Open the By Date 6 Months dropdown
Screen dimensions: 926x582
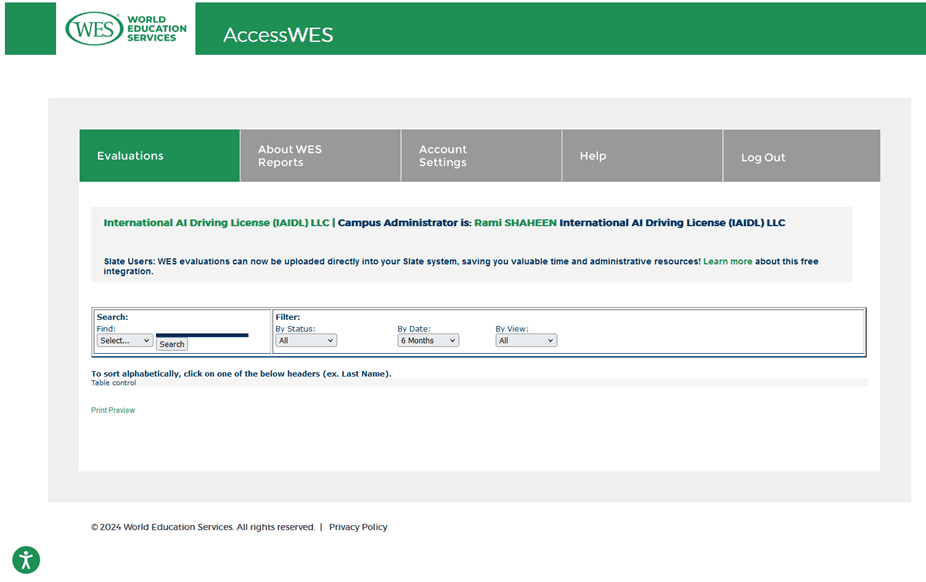coord(428,341)
